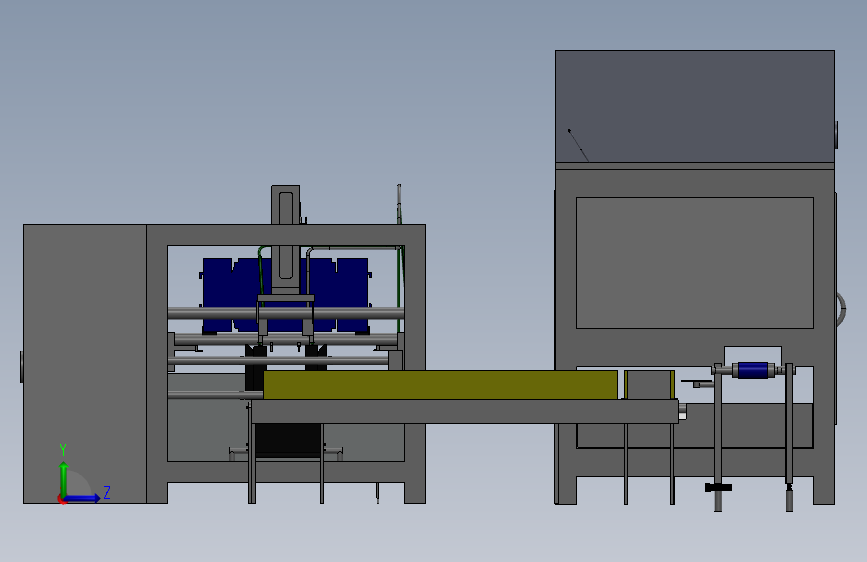Select the small blue cylinder on the right stand
The image size is (867, 562).
coord(753,370)
